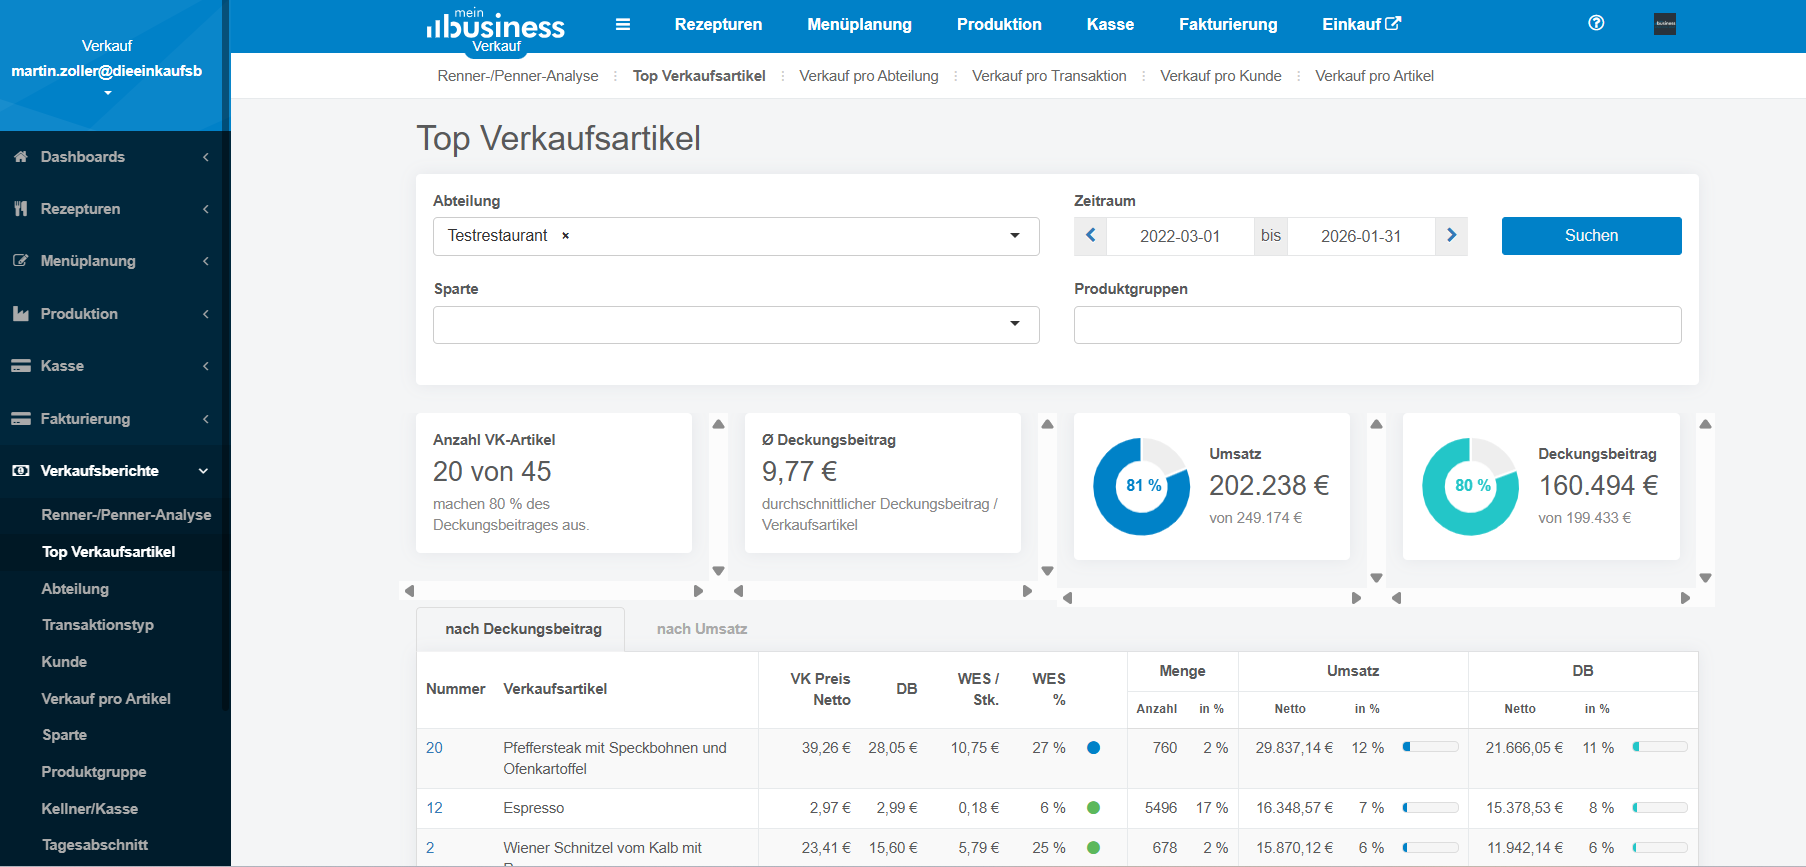Click the hamburger menu icon in header
The image size is (1806, 867).
point(622,24)
